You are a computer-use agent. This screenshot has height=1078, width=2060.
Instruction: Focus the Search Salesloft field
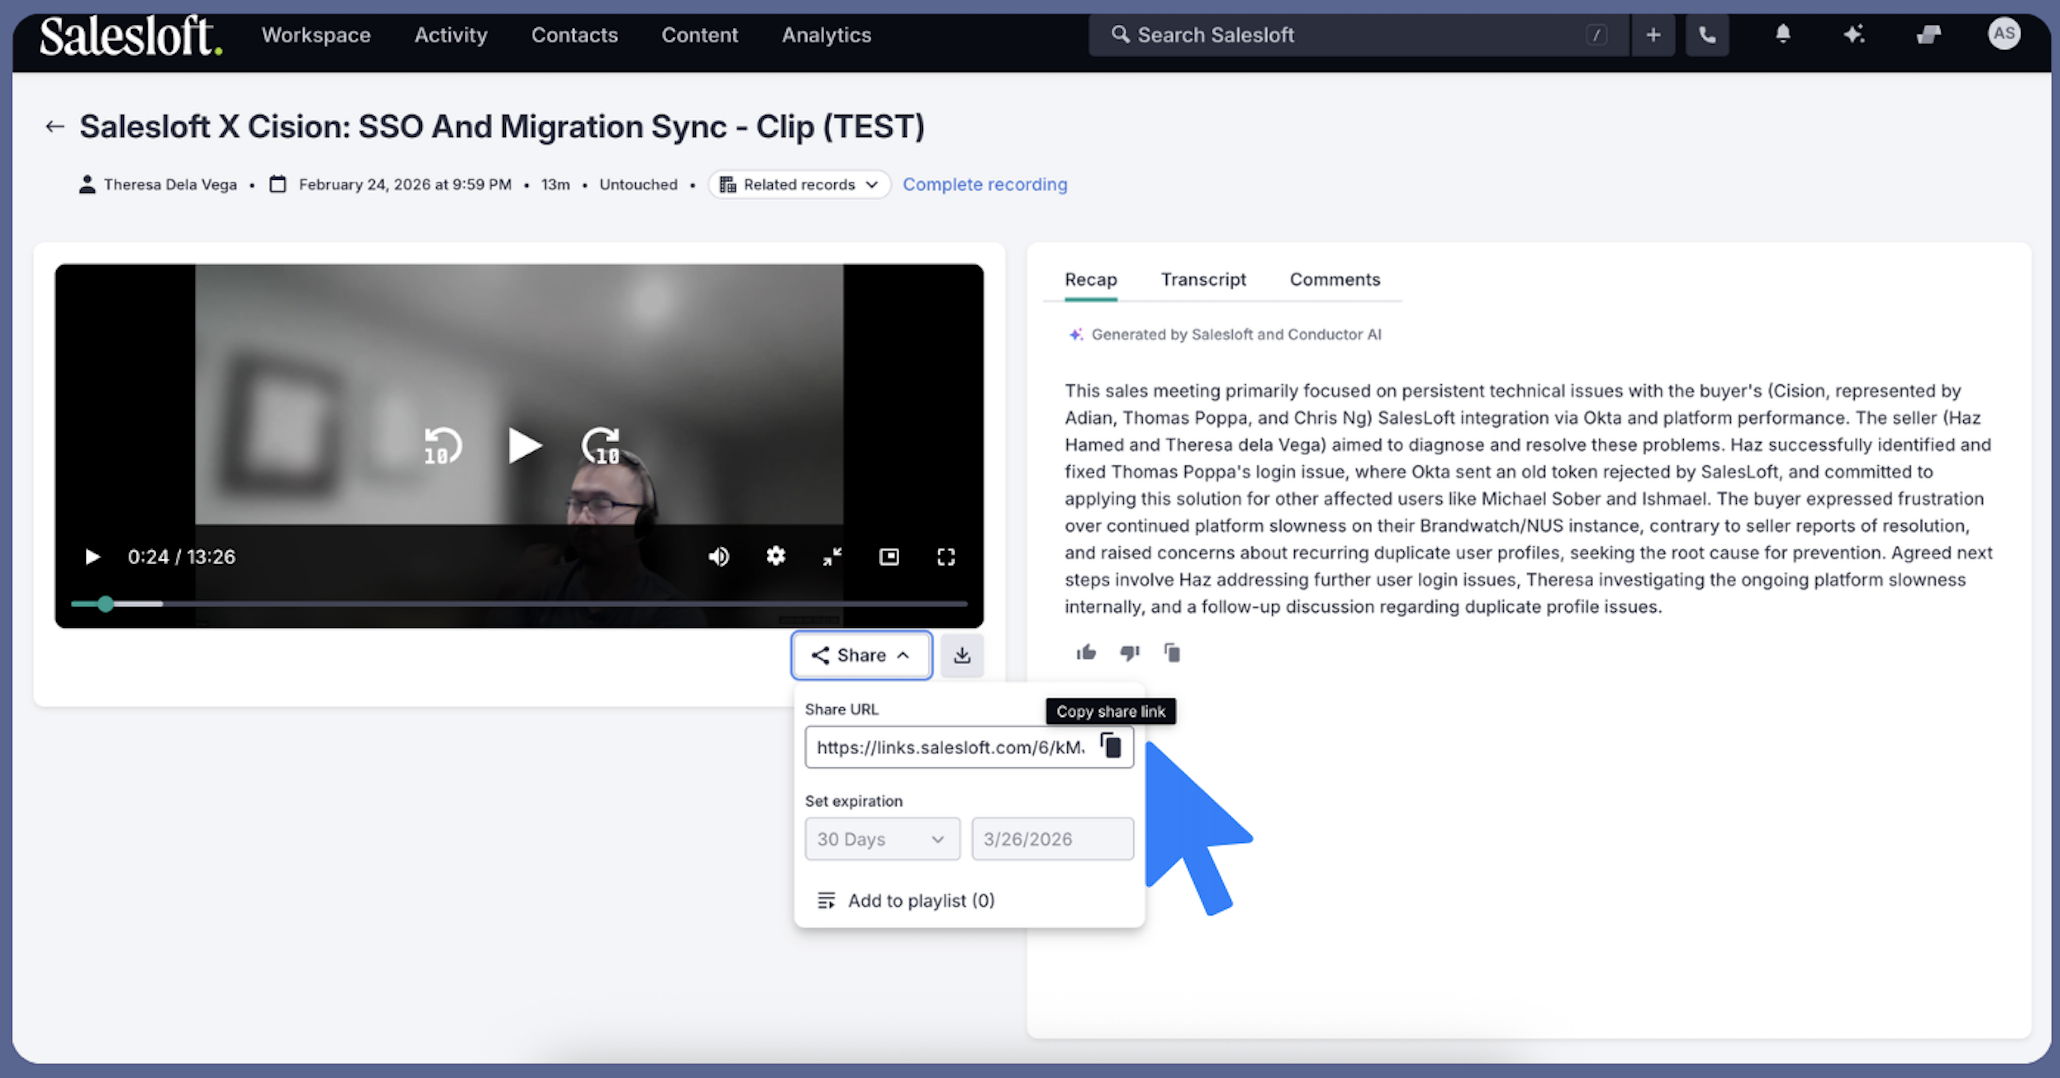coord(1358,35)
